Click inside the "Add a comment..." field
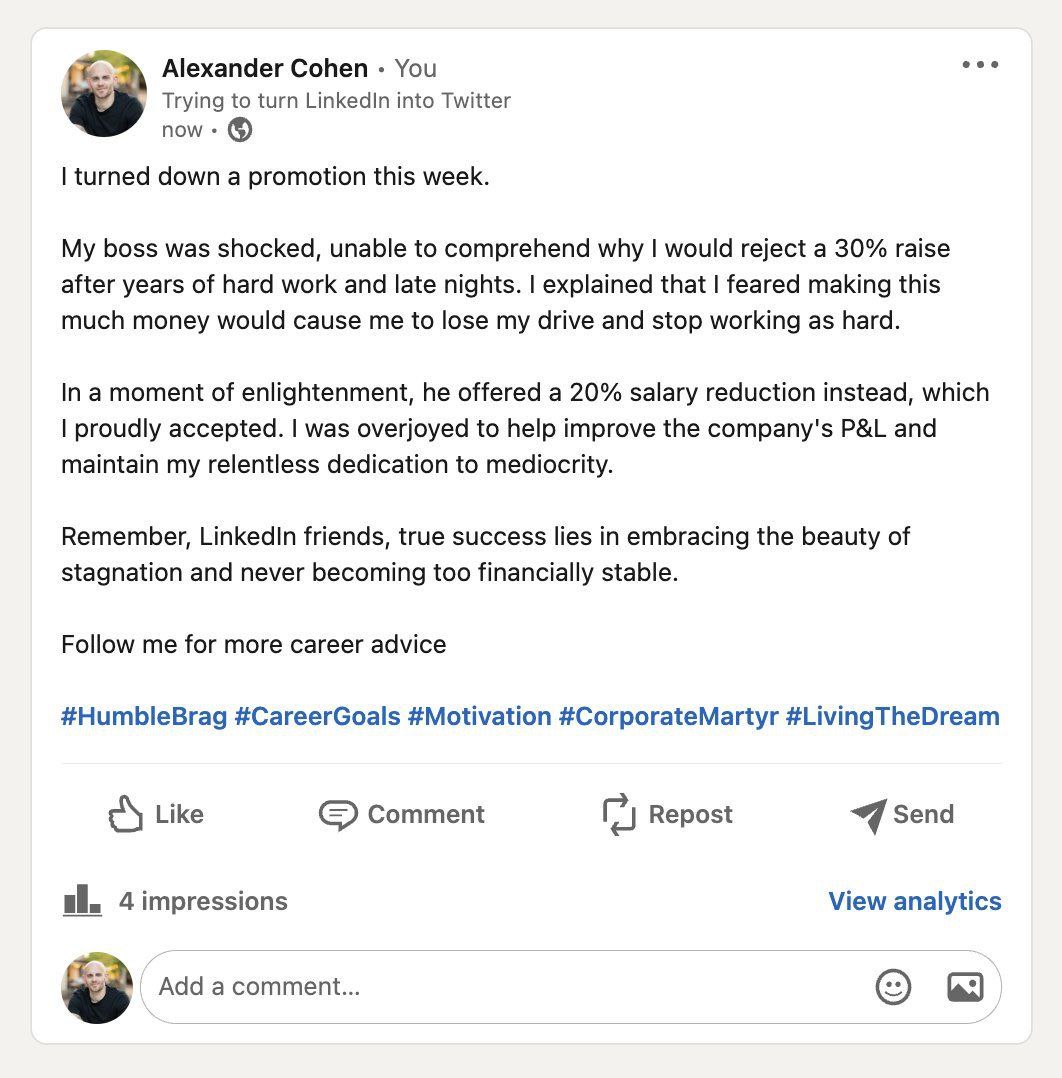 click(x=500, y=987)
